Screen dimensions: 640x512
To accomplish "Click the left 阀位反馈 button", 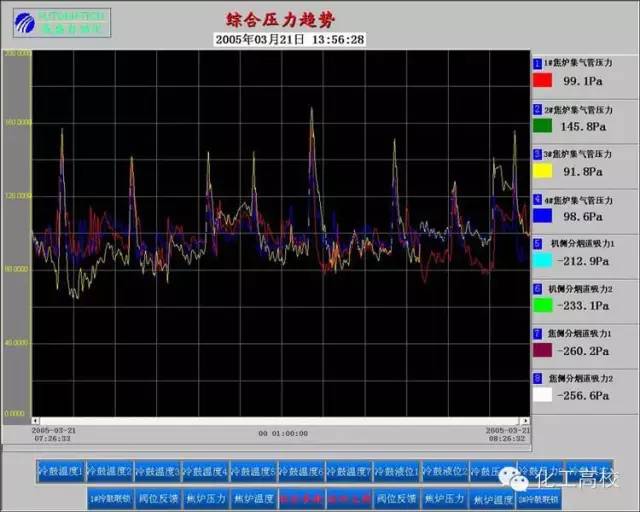I will (158, 499).
